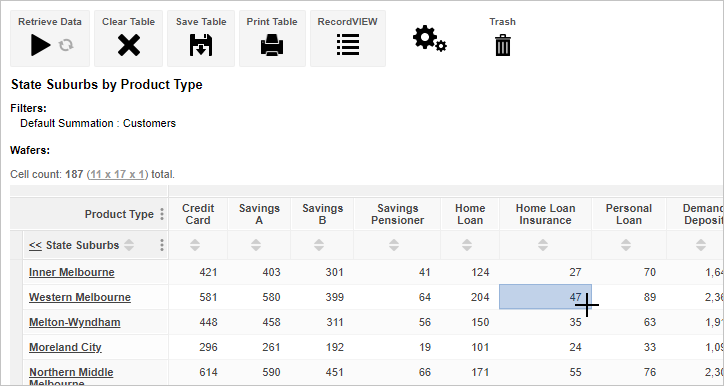This screenshot has height=386, width=724.
Task: Save the table using the disk icon
Action: pyautogui.click(x=201, y=45)
